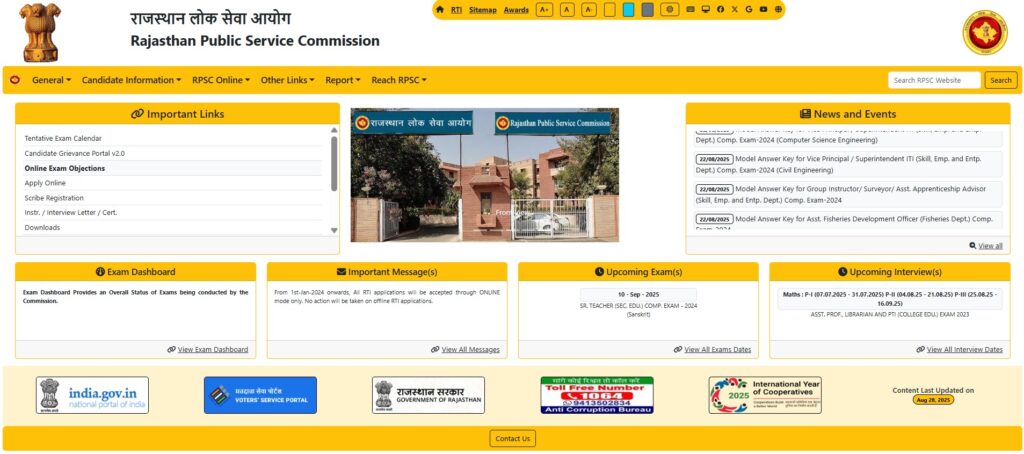Click the small dark rectangular icon before the monitor icon
The width and height of the screenshot is (1024, 454).
[691, 10]
